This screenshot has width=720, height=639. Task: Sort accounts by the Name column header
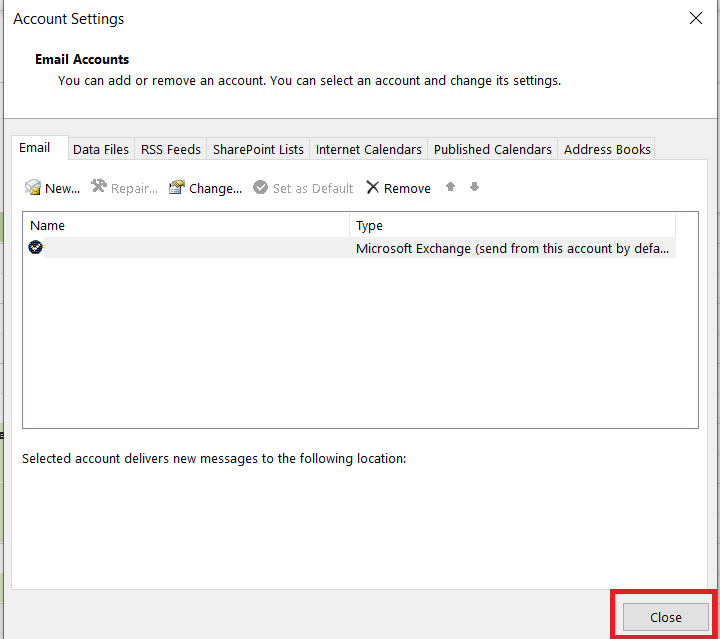pyautogui.click(x=186, y=226)
